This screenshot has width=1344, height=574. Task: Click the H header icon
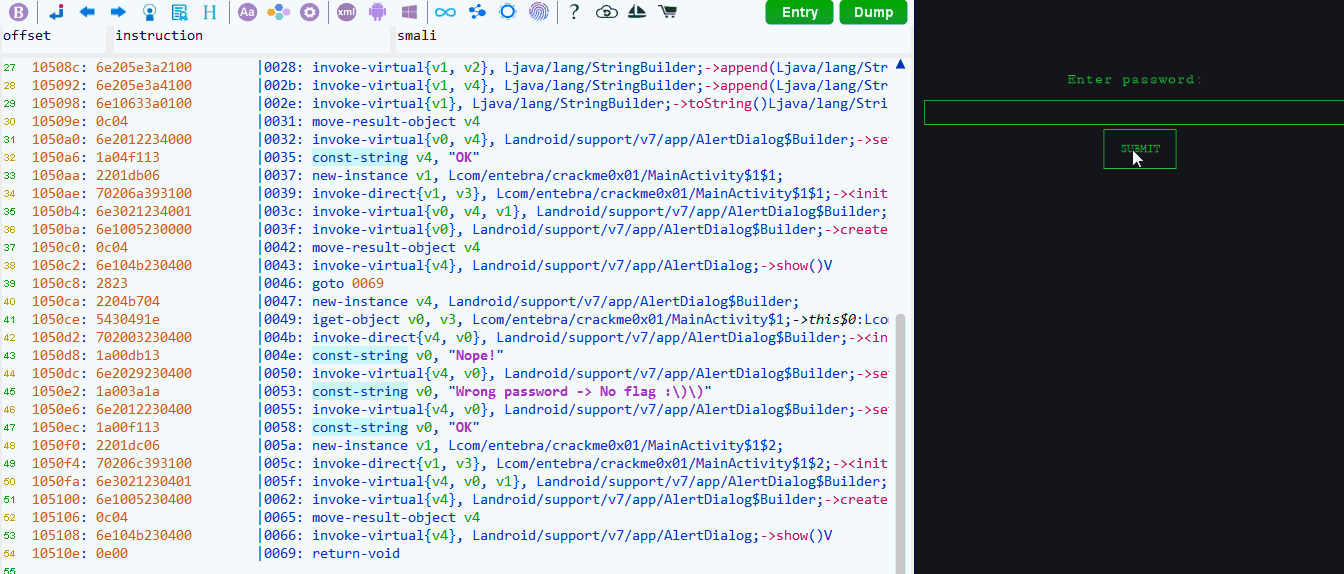pos(209,12)
